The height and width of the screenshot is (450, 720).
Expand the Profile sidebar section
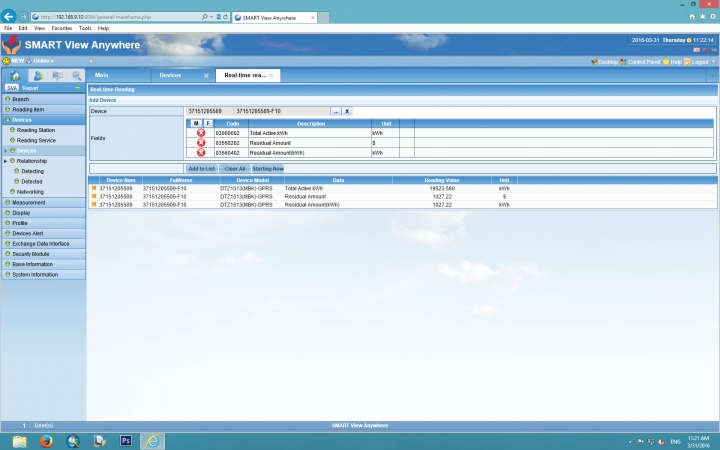44,223
